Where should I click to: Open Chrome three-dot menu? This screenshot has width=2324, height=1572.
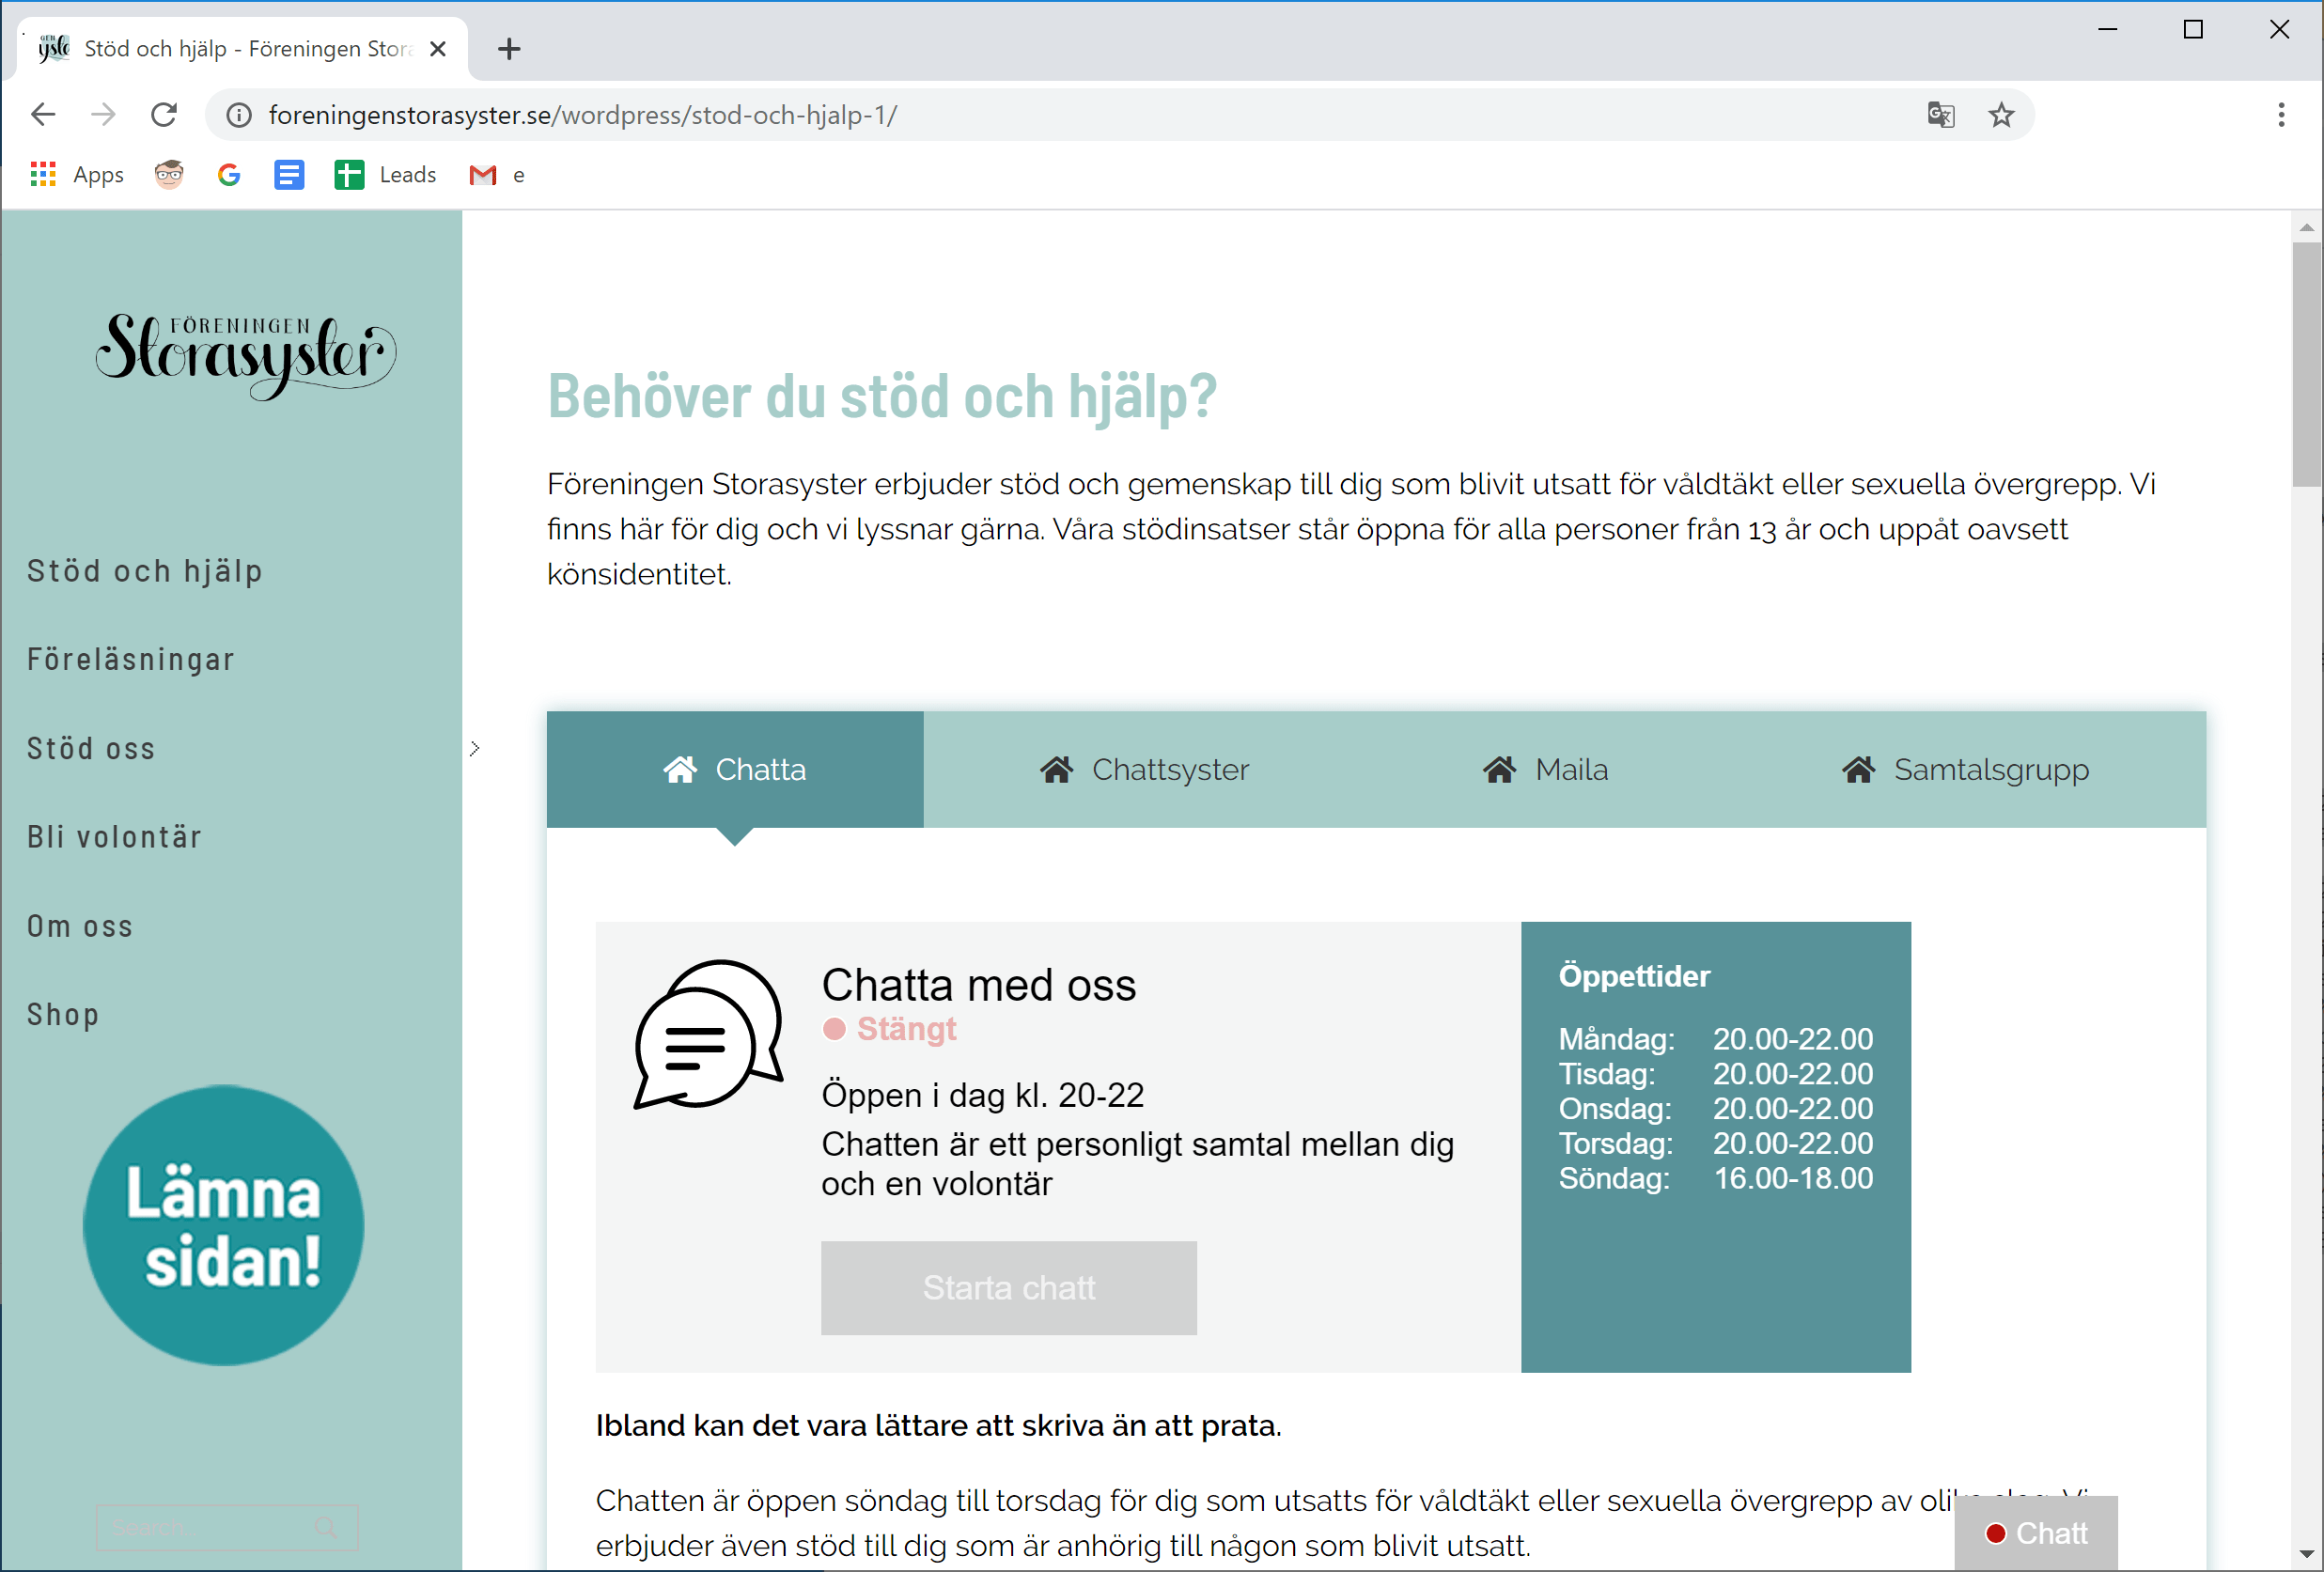click(2281, 115)
